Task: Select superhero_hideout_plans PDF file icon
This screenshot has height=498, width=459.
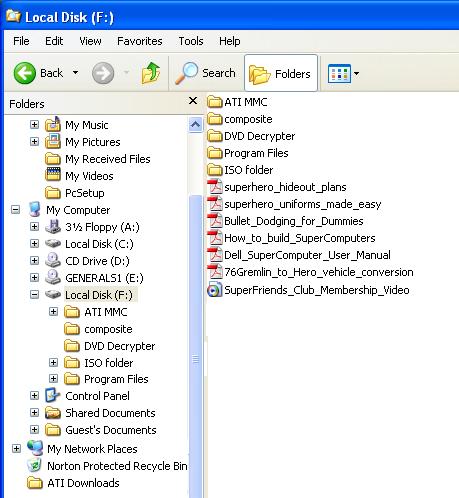Action: (215, 187)
